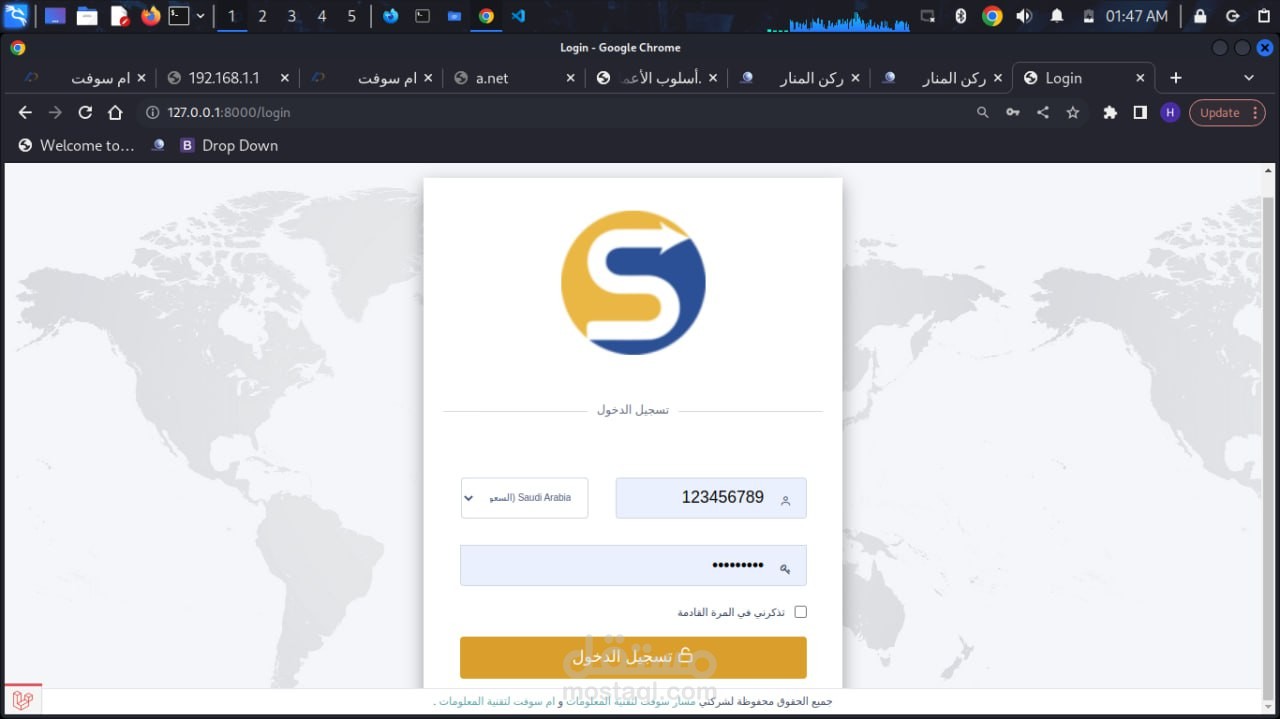Screen dimensions: 1280x719
Task: Open the volume control tray icon
Action: pyautogui.click(x=1024, y=16)
